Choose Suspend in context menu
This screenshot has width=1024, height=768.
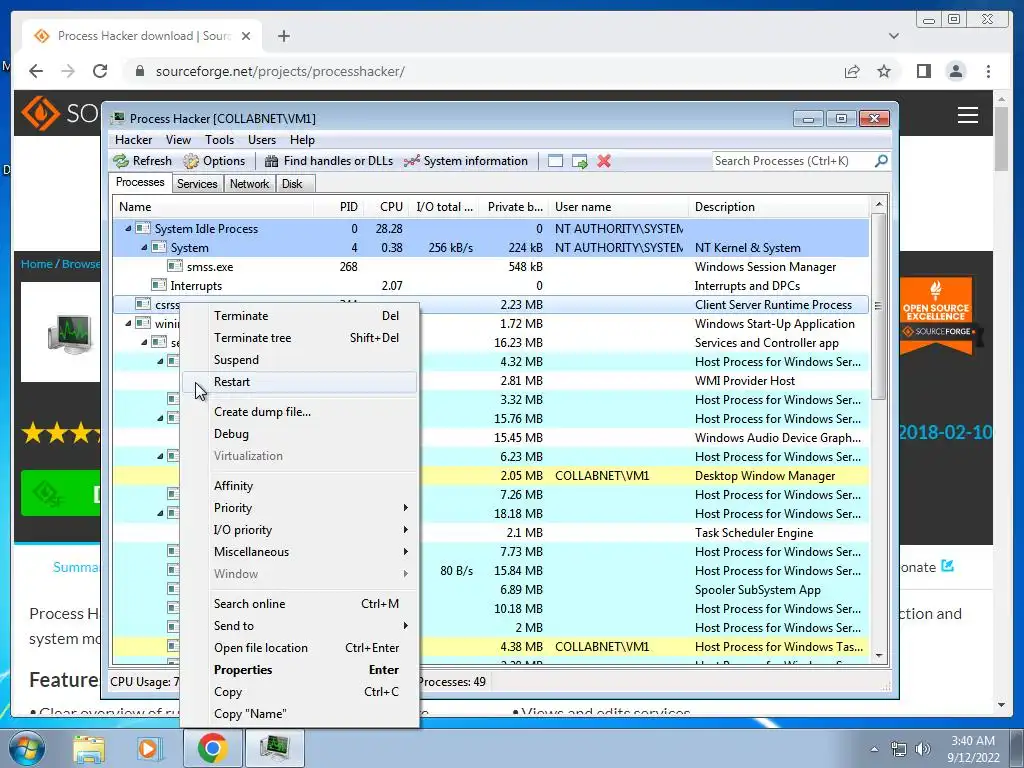299,360
